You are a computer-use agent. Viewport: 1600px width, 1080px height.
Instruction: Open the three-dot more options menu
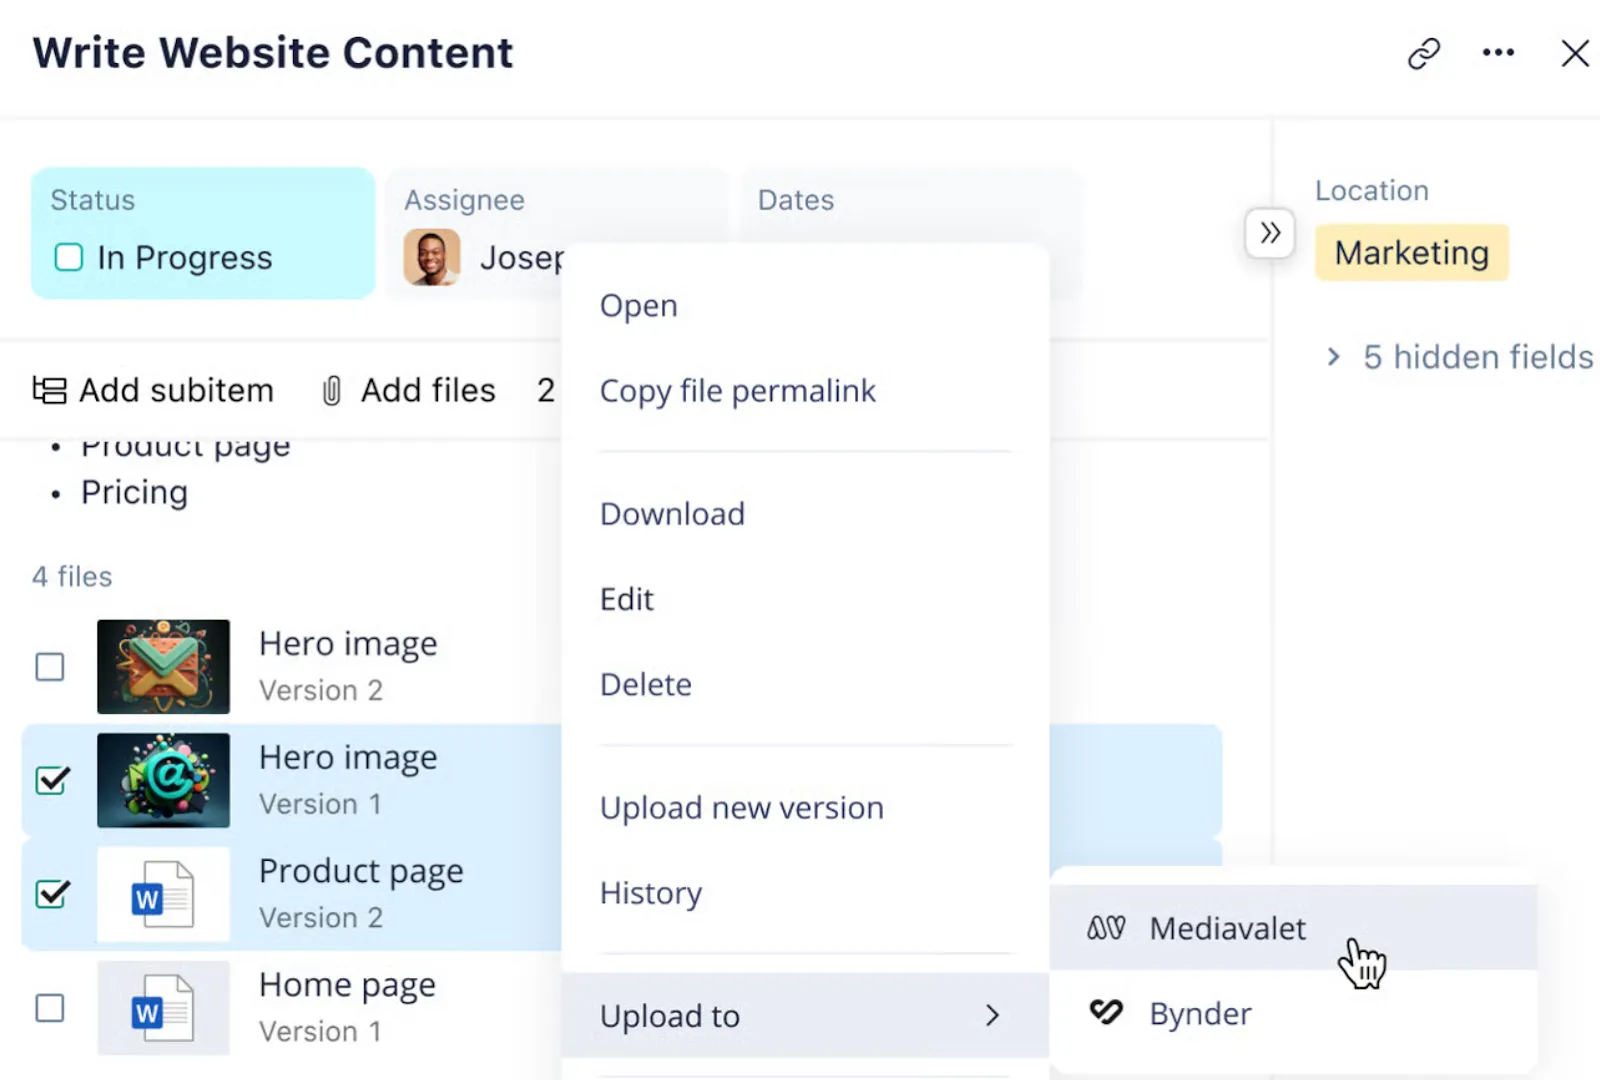(1498, 52)
